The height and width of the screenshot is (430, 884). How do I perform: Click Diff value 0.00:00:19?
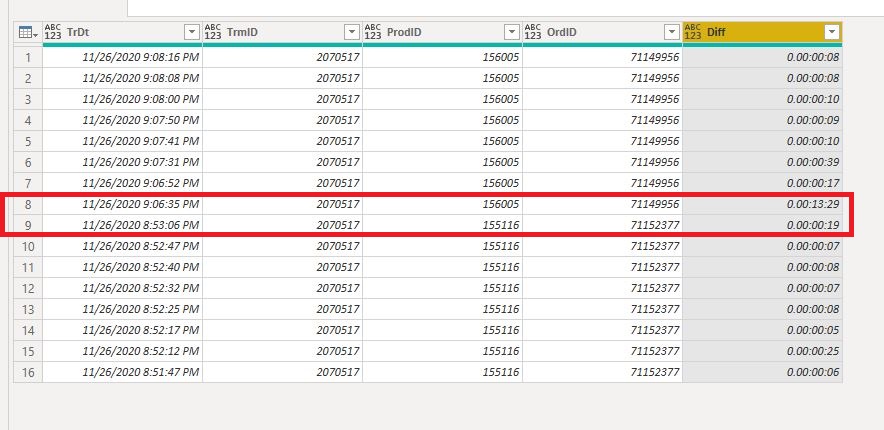[x=762, y=225]
